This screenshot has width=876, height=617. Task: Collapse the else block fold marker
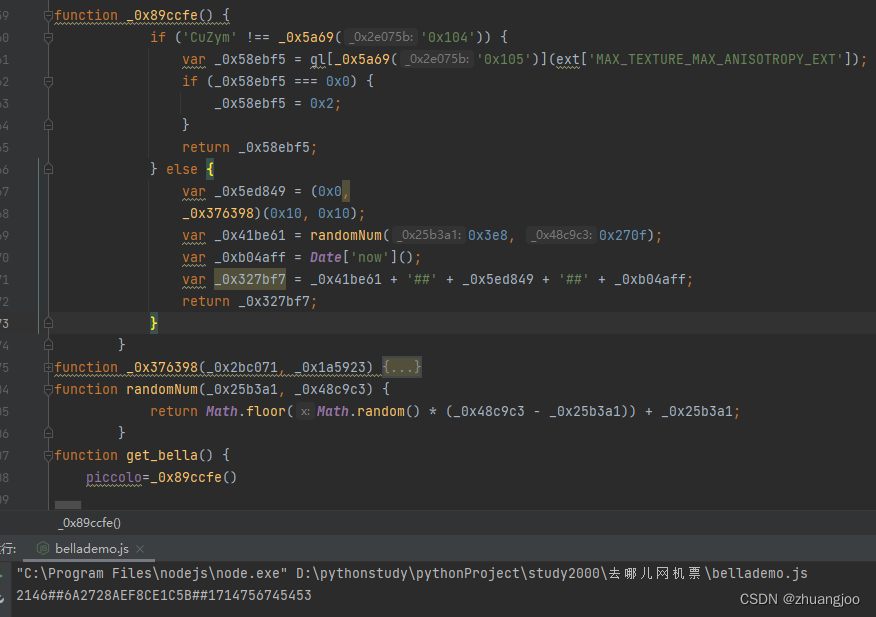point(49,169)
